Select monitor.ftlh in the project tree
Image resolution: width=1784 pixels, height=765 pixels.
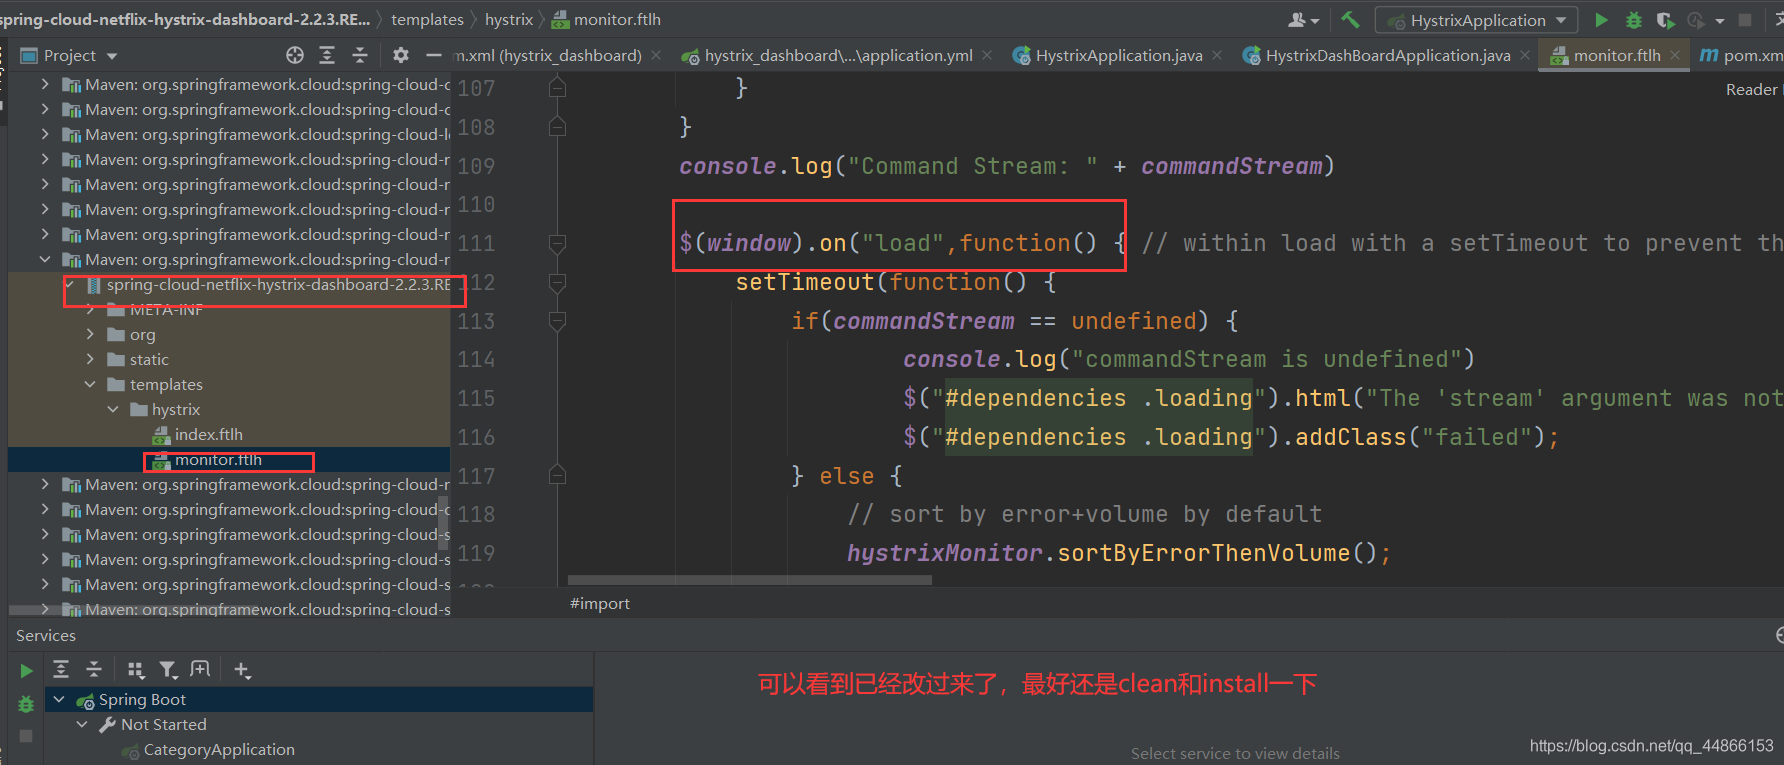coord(218,460)
